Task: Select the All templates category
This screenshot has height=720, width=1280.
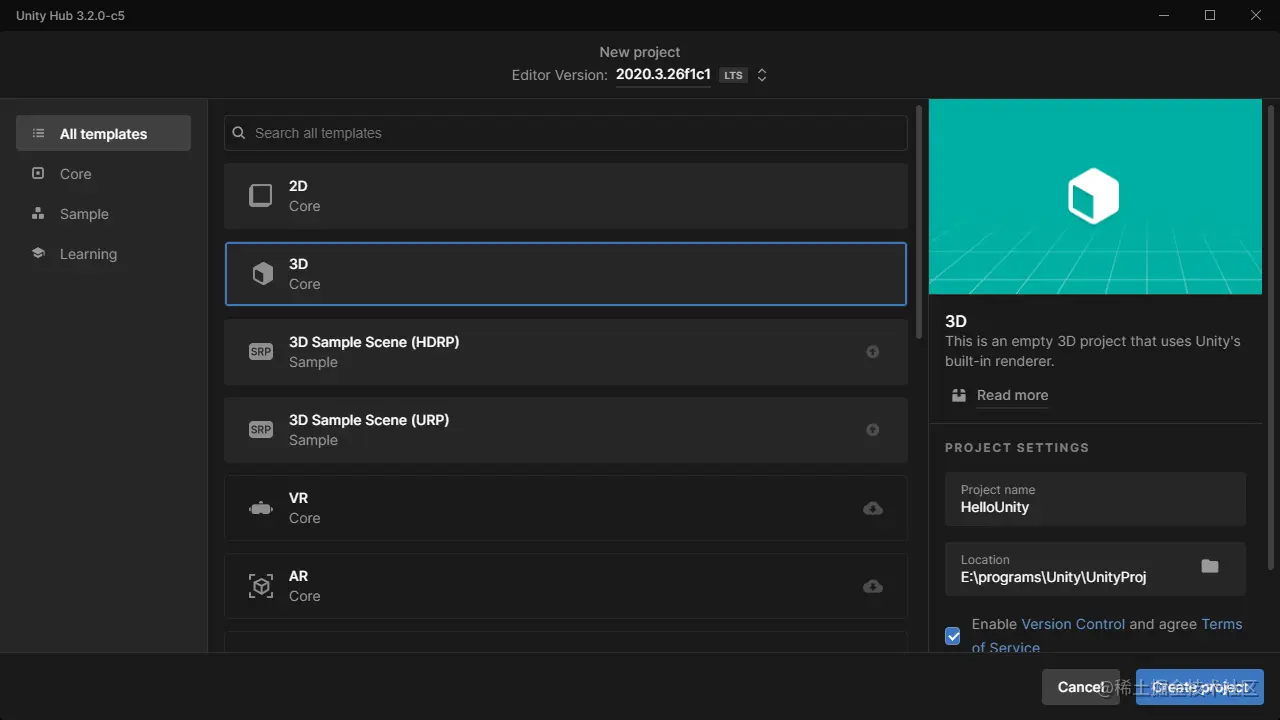Action: pos(103,133)
